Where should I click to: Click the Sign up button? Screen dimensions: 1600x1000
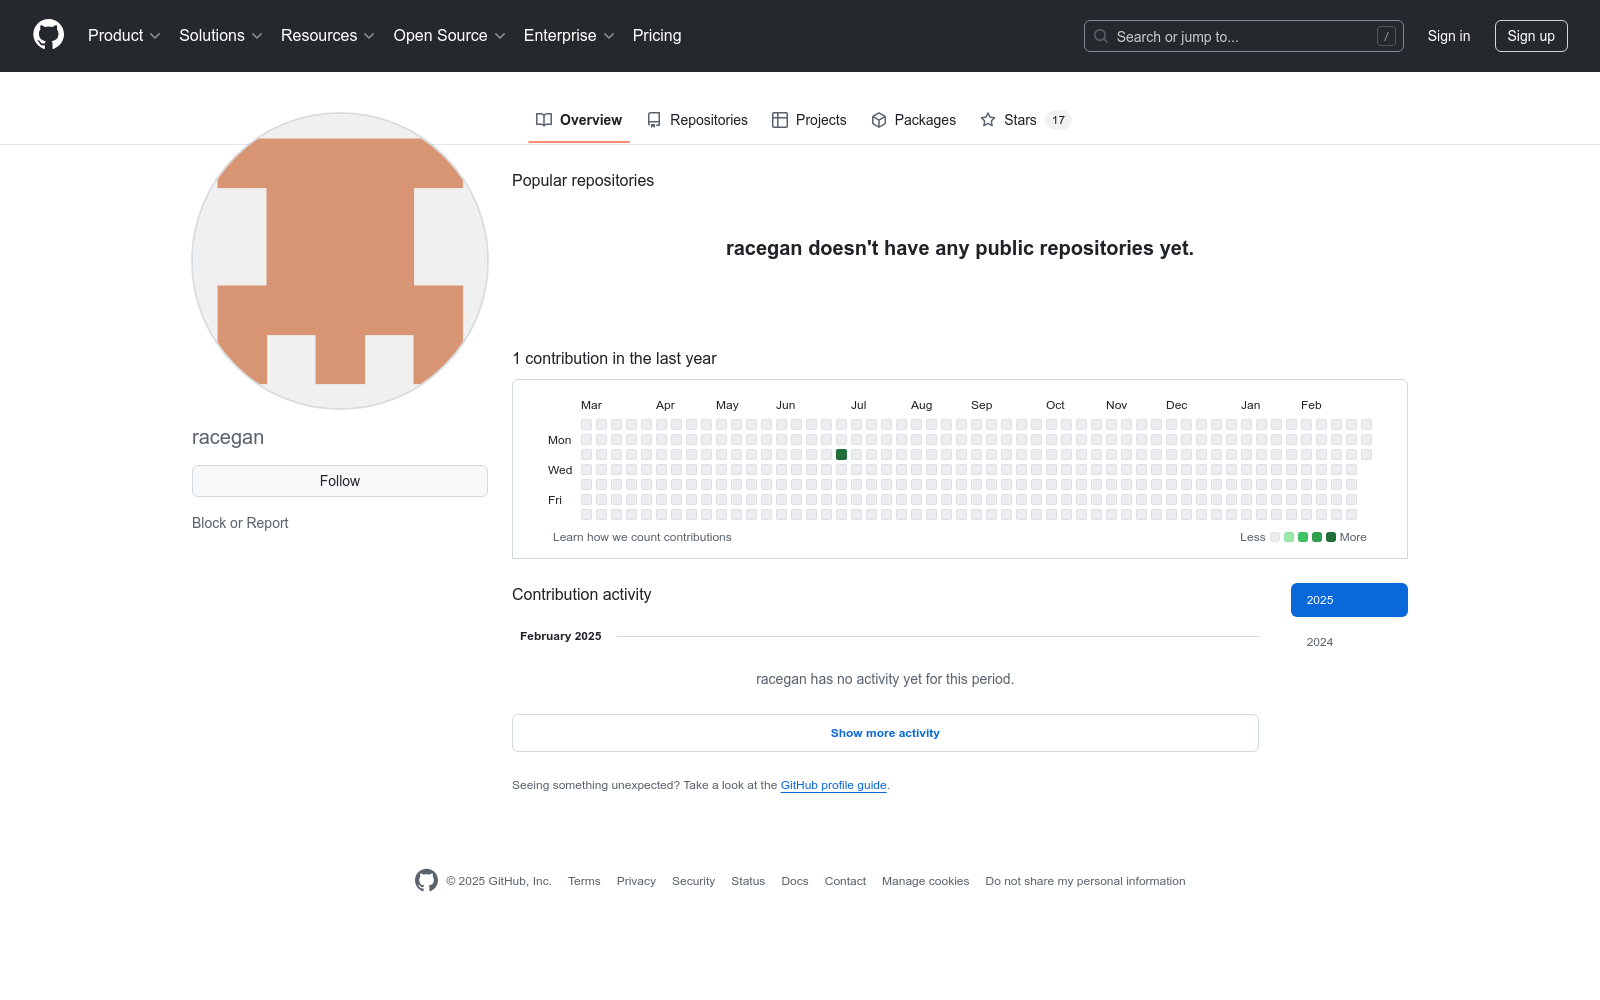[x=1531, y=36]
